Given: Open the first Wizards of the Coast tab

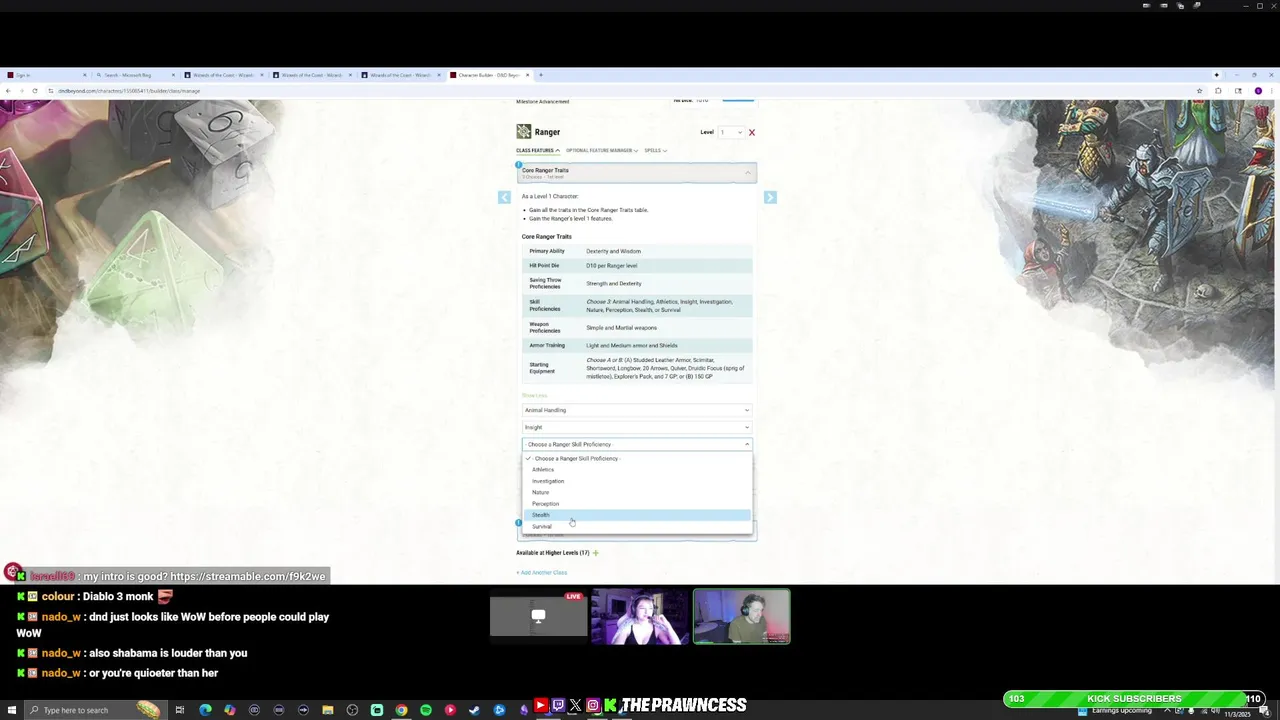Looking at the screenshot, I should click(223, 75).
